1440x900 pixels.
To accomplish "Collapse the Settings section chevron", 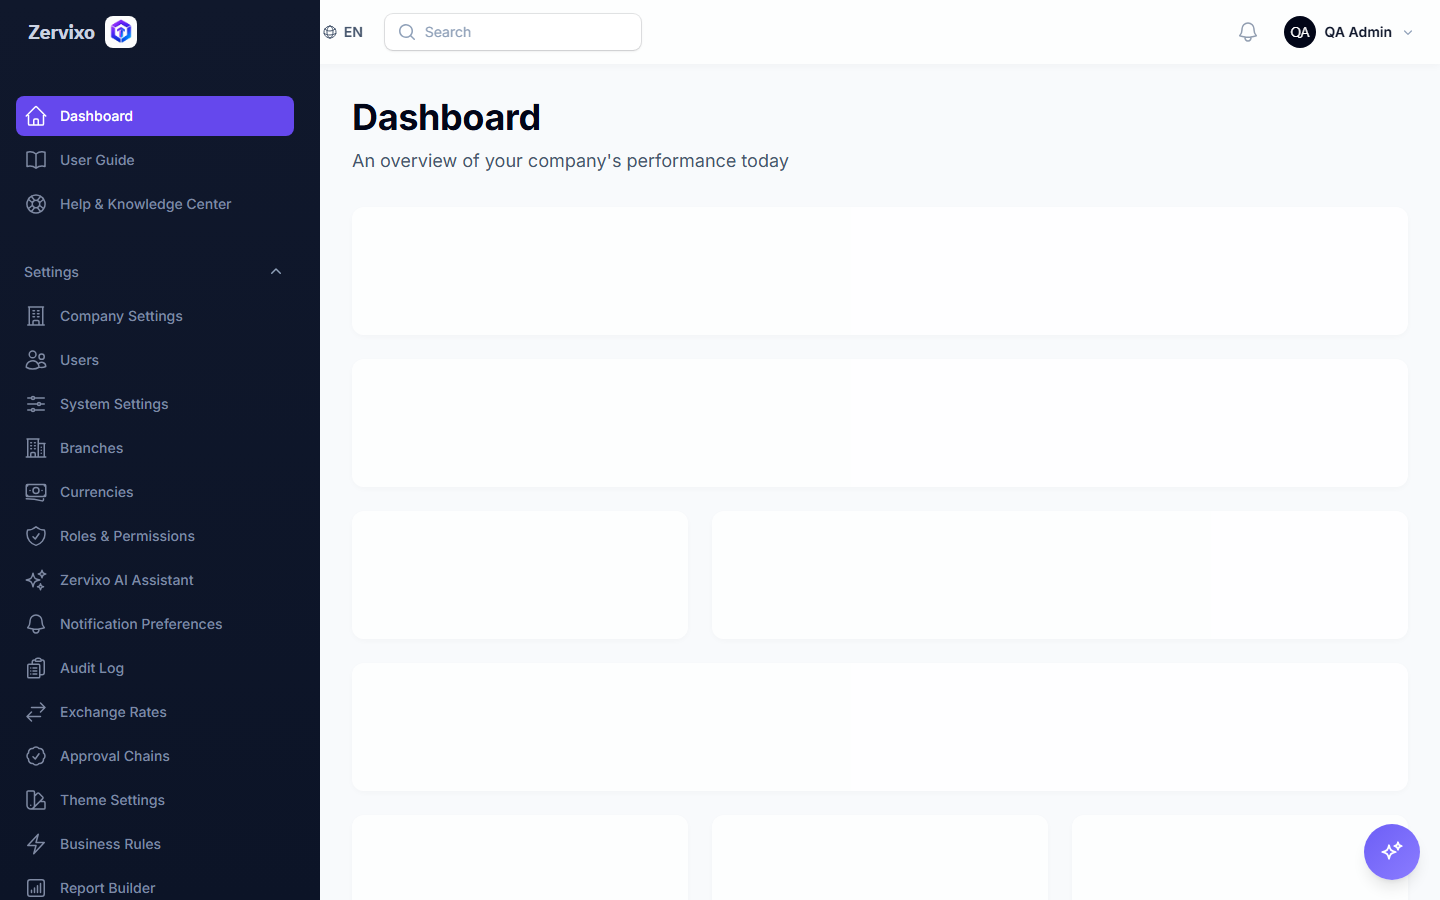I will pos(276,272).
